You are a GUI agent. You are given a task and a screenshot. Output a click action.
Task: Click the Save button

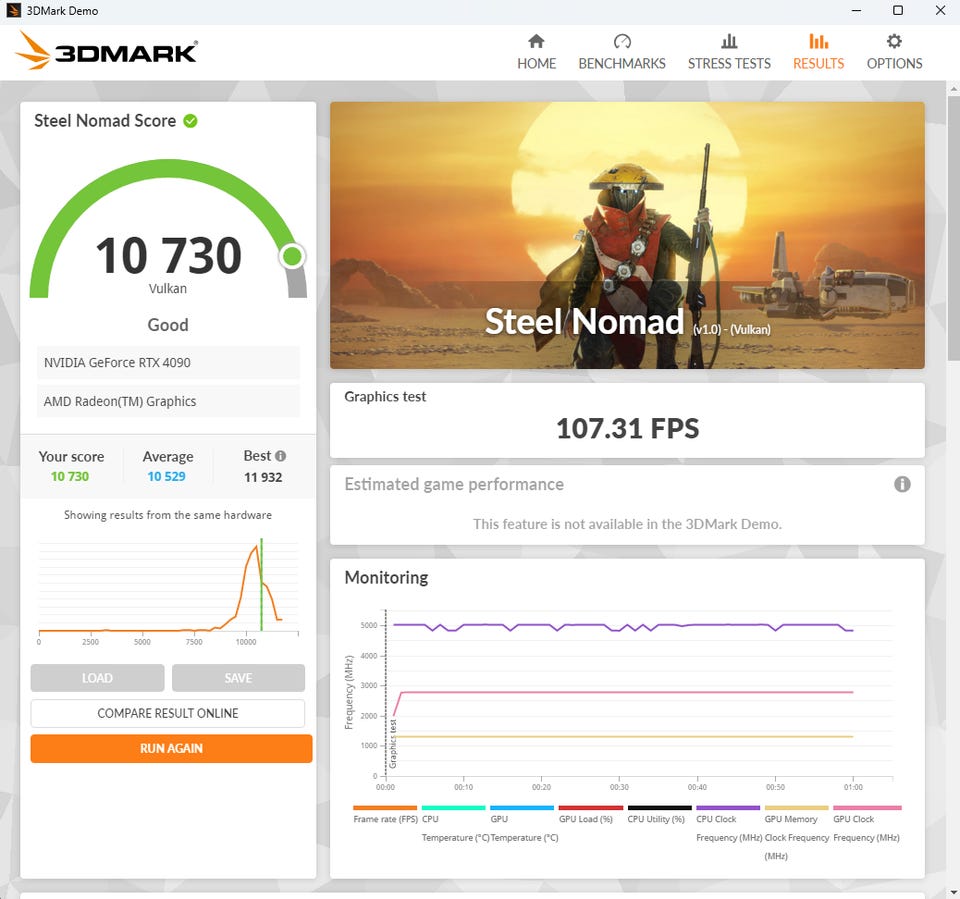[238, 678]
